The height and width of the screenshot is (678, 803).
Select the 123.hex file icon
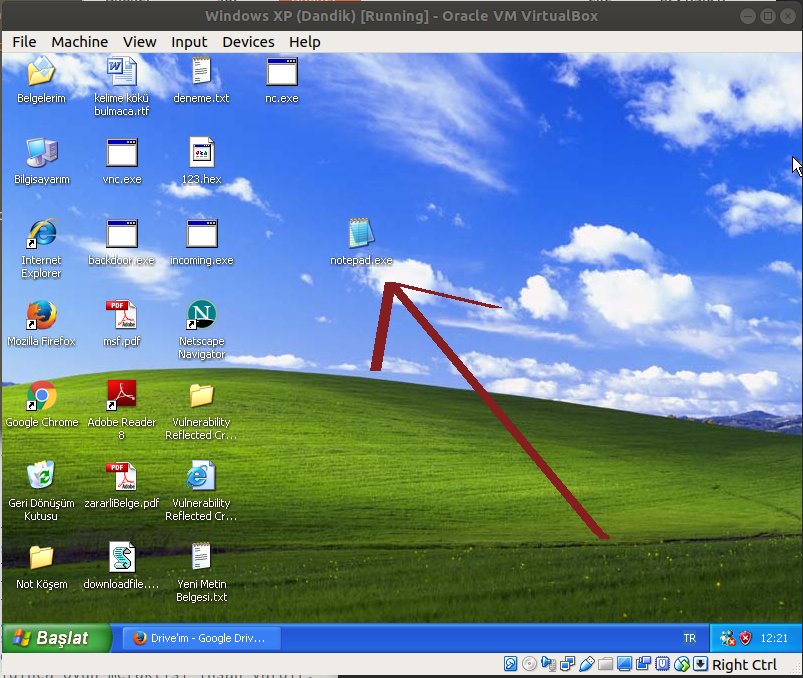tap(202, 152)
